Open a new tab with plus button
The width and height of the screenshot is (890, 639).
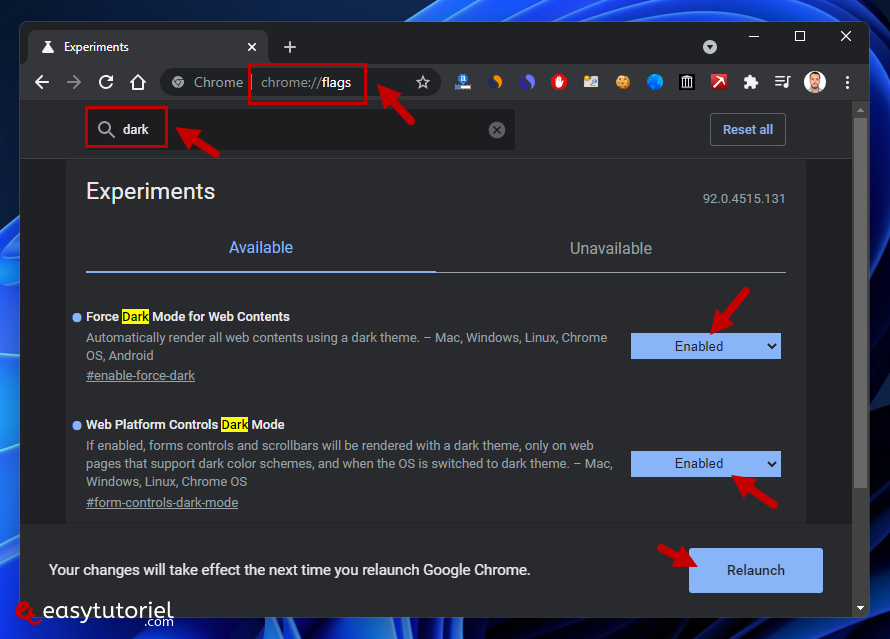tap(289, 47)
